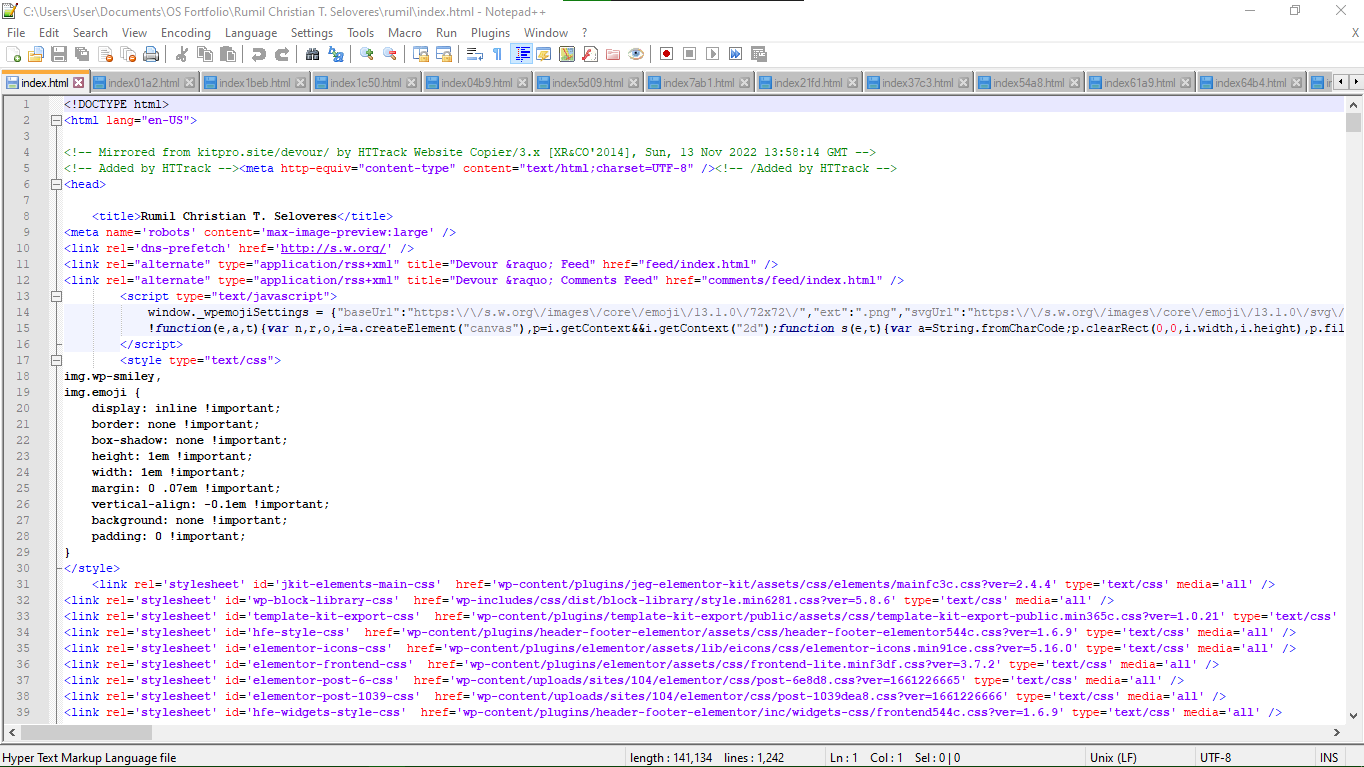1364x767 pixels.
Task: Collapse the script block at line 13
Action: point(57,295)
